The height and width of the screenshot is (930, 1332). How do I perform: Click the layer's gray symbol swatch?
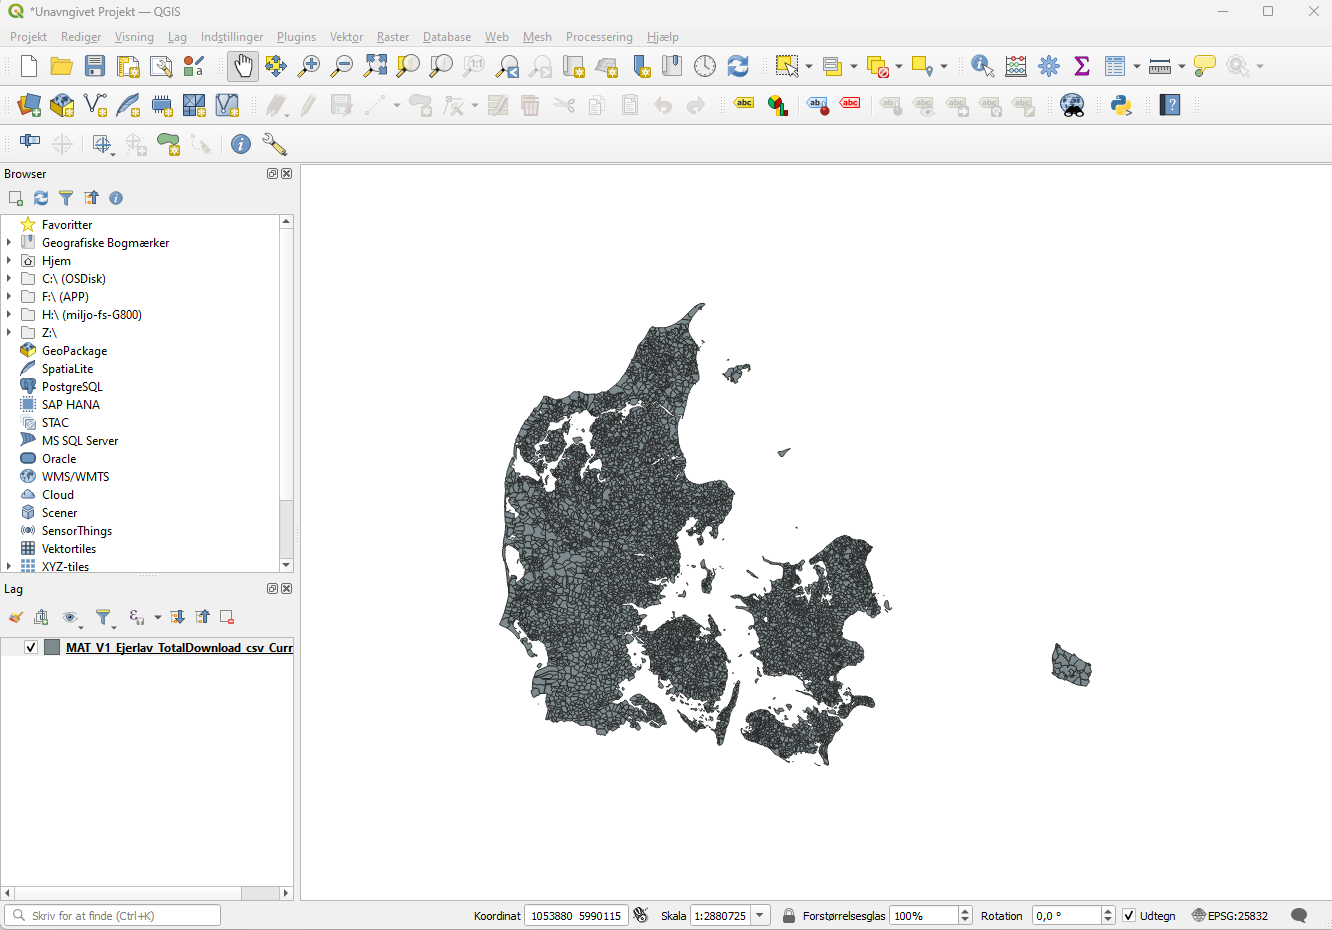click(52, 647)
